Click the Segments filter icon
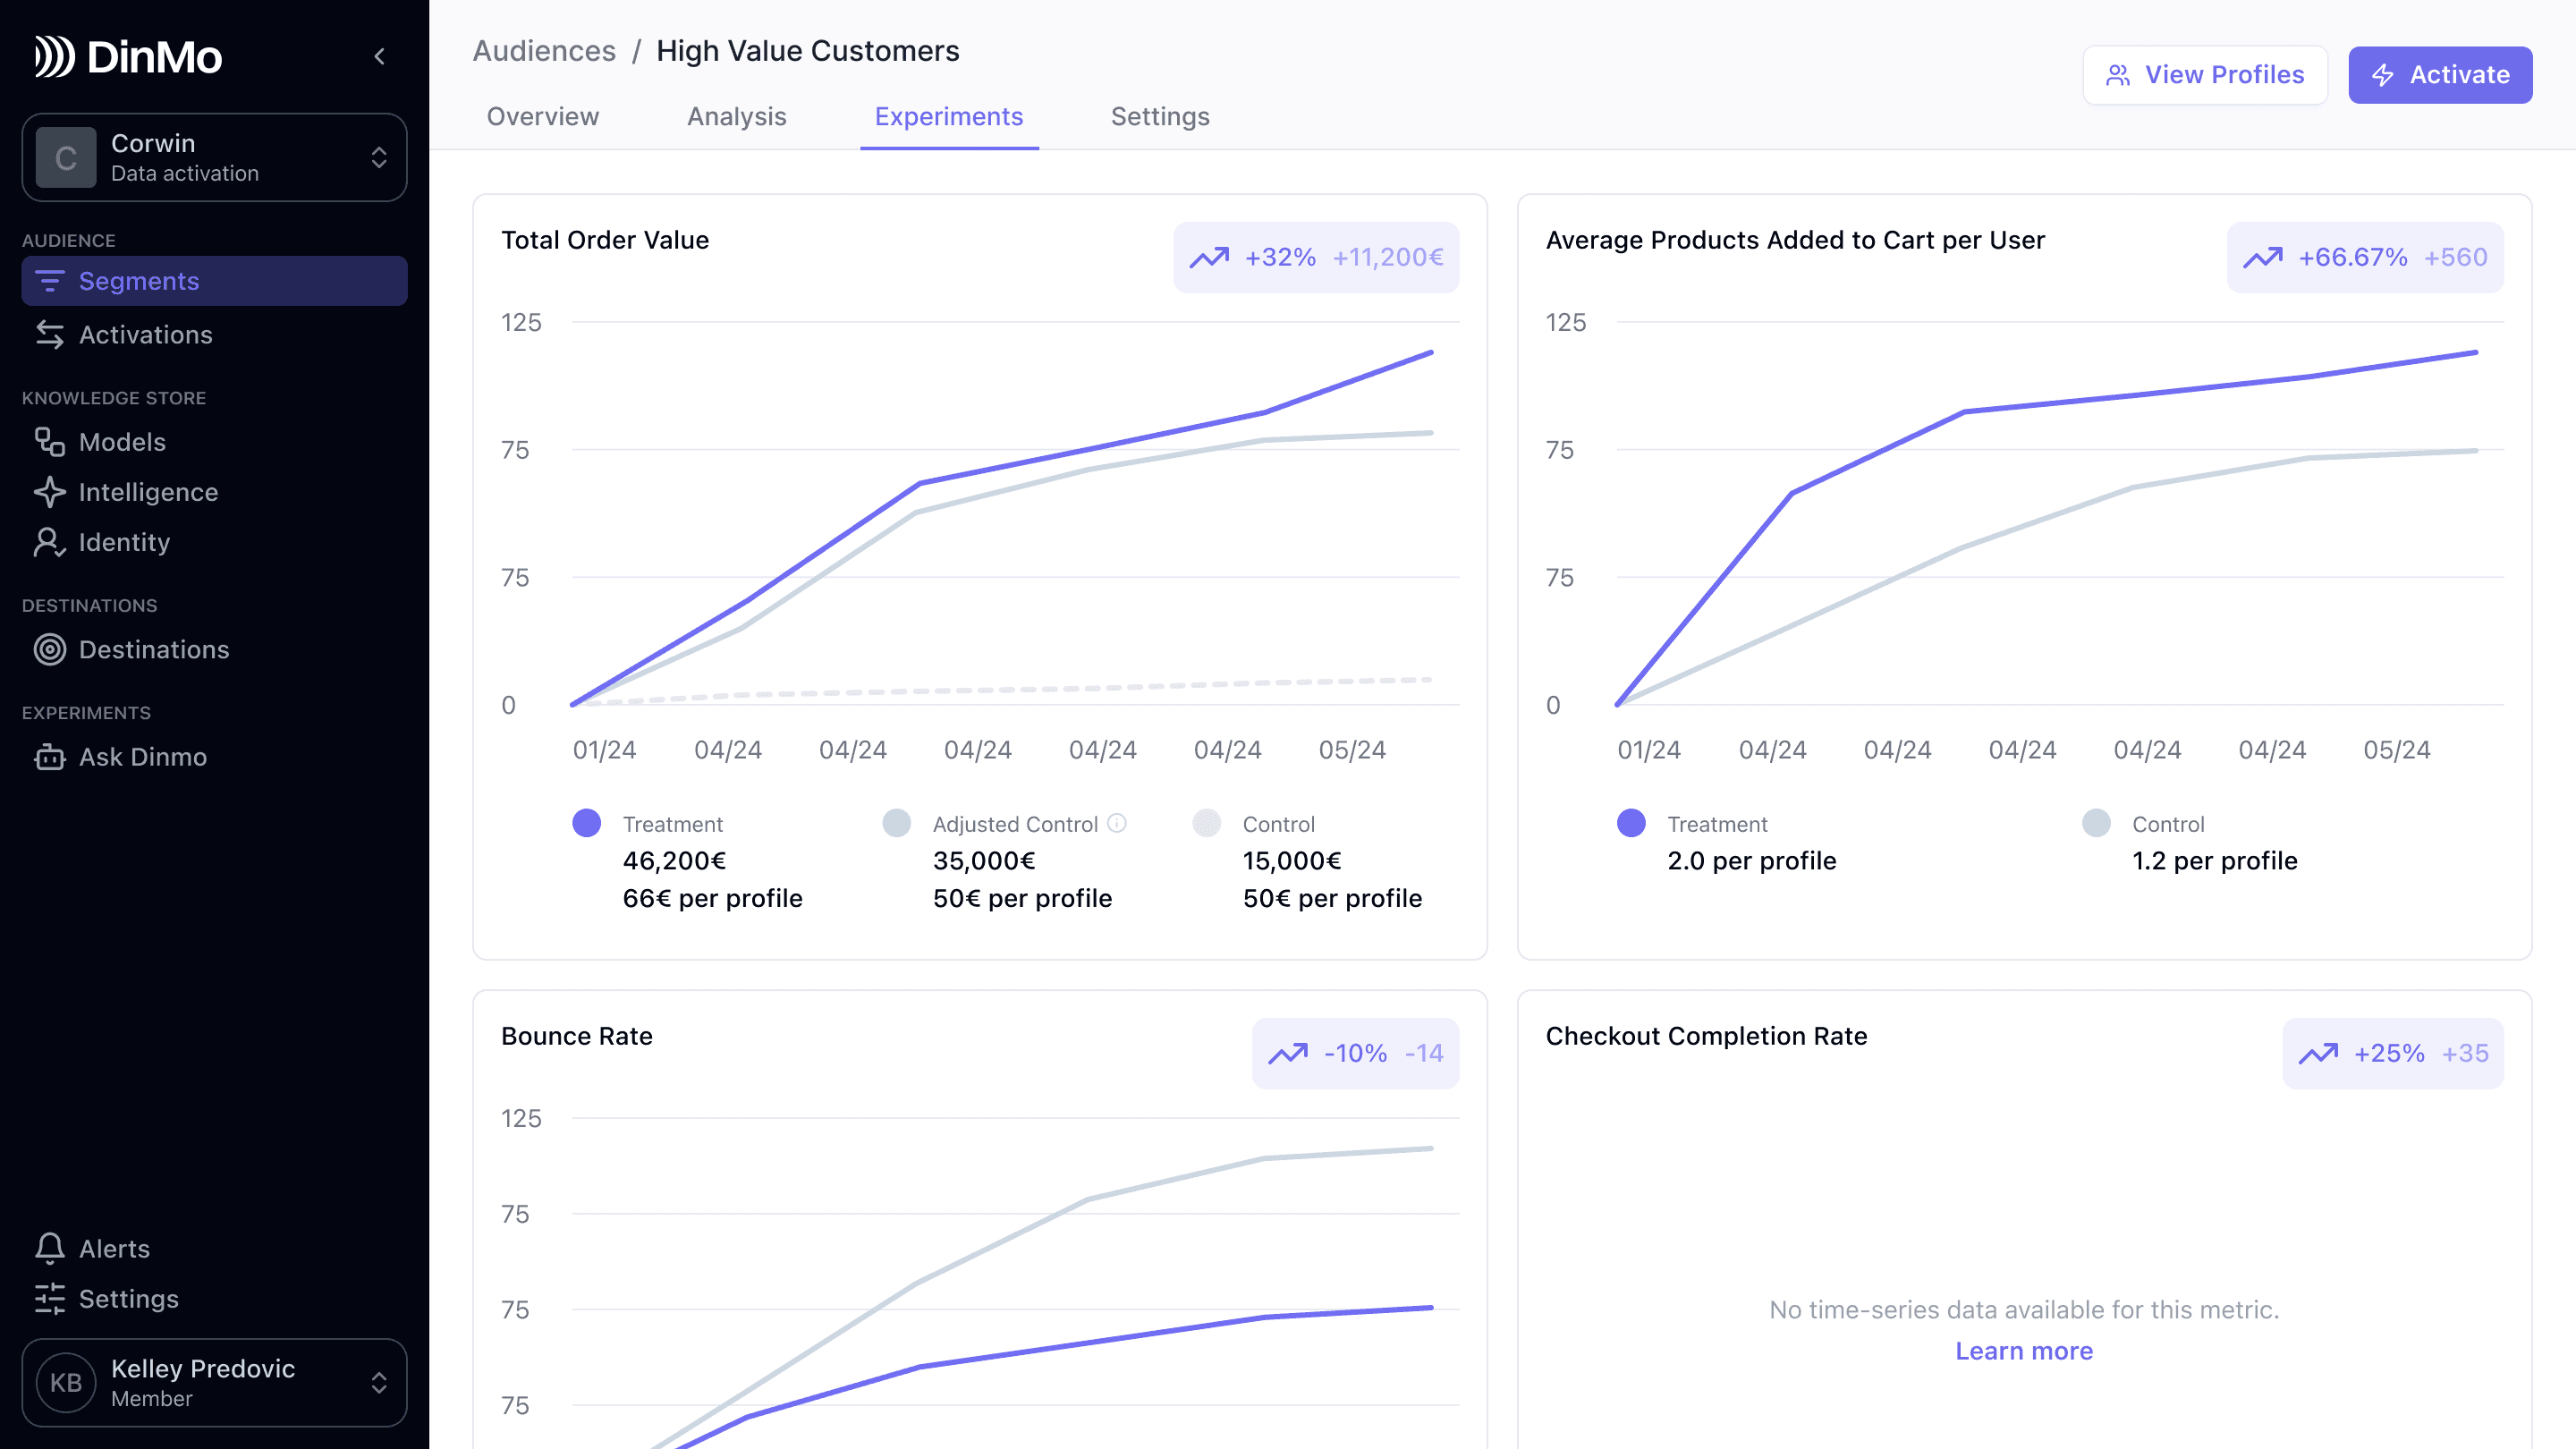This screenshot has width=2576, height=1449. click(50, 281)
